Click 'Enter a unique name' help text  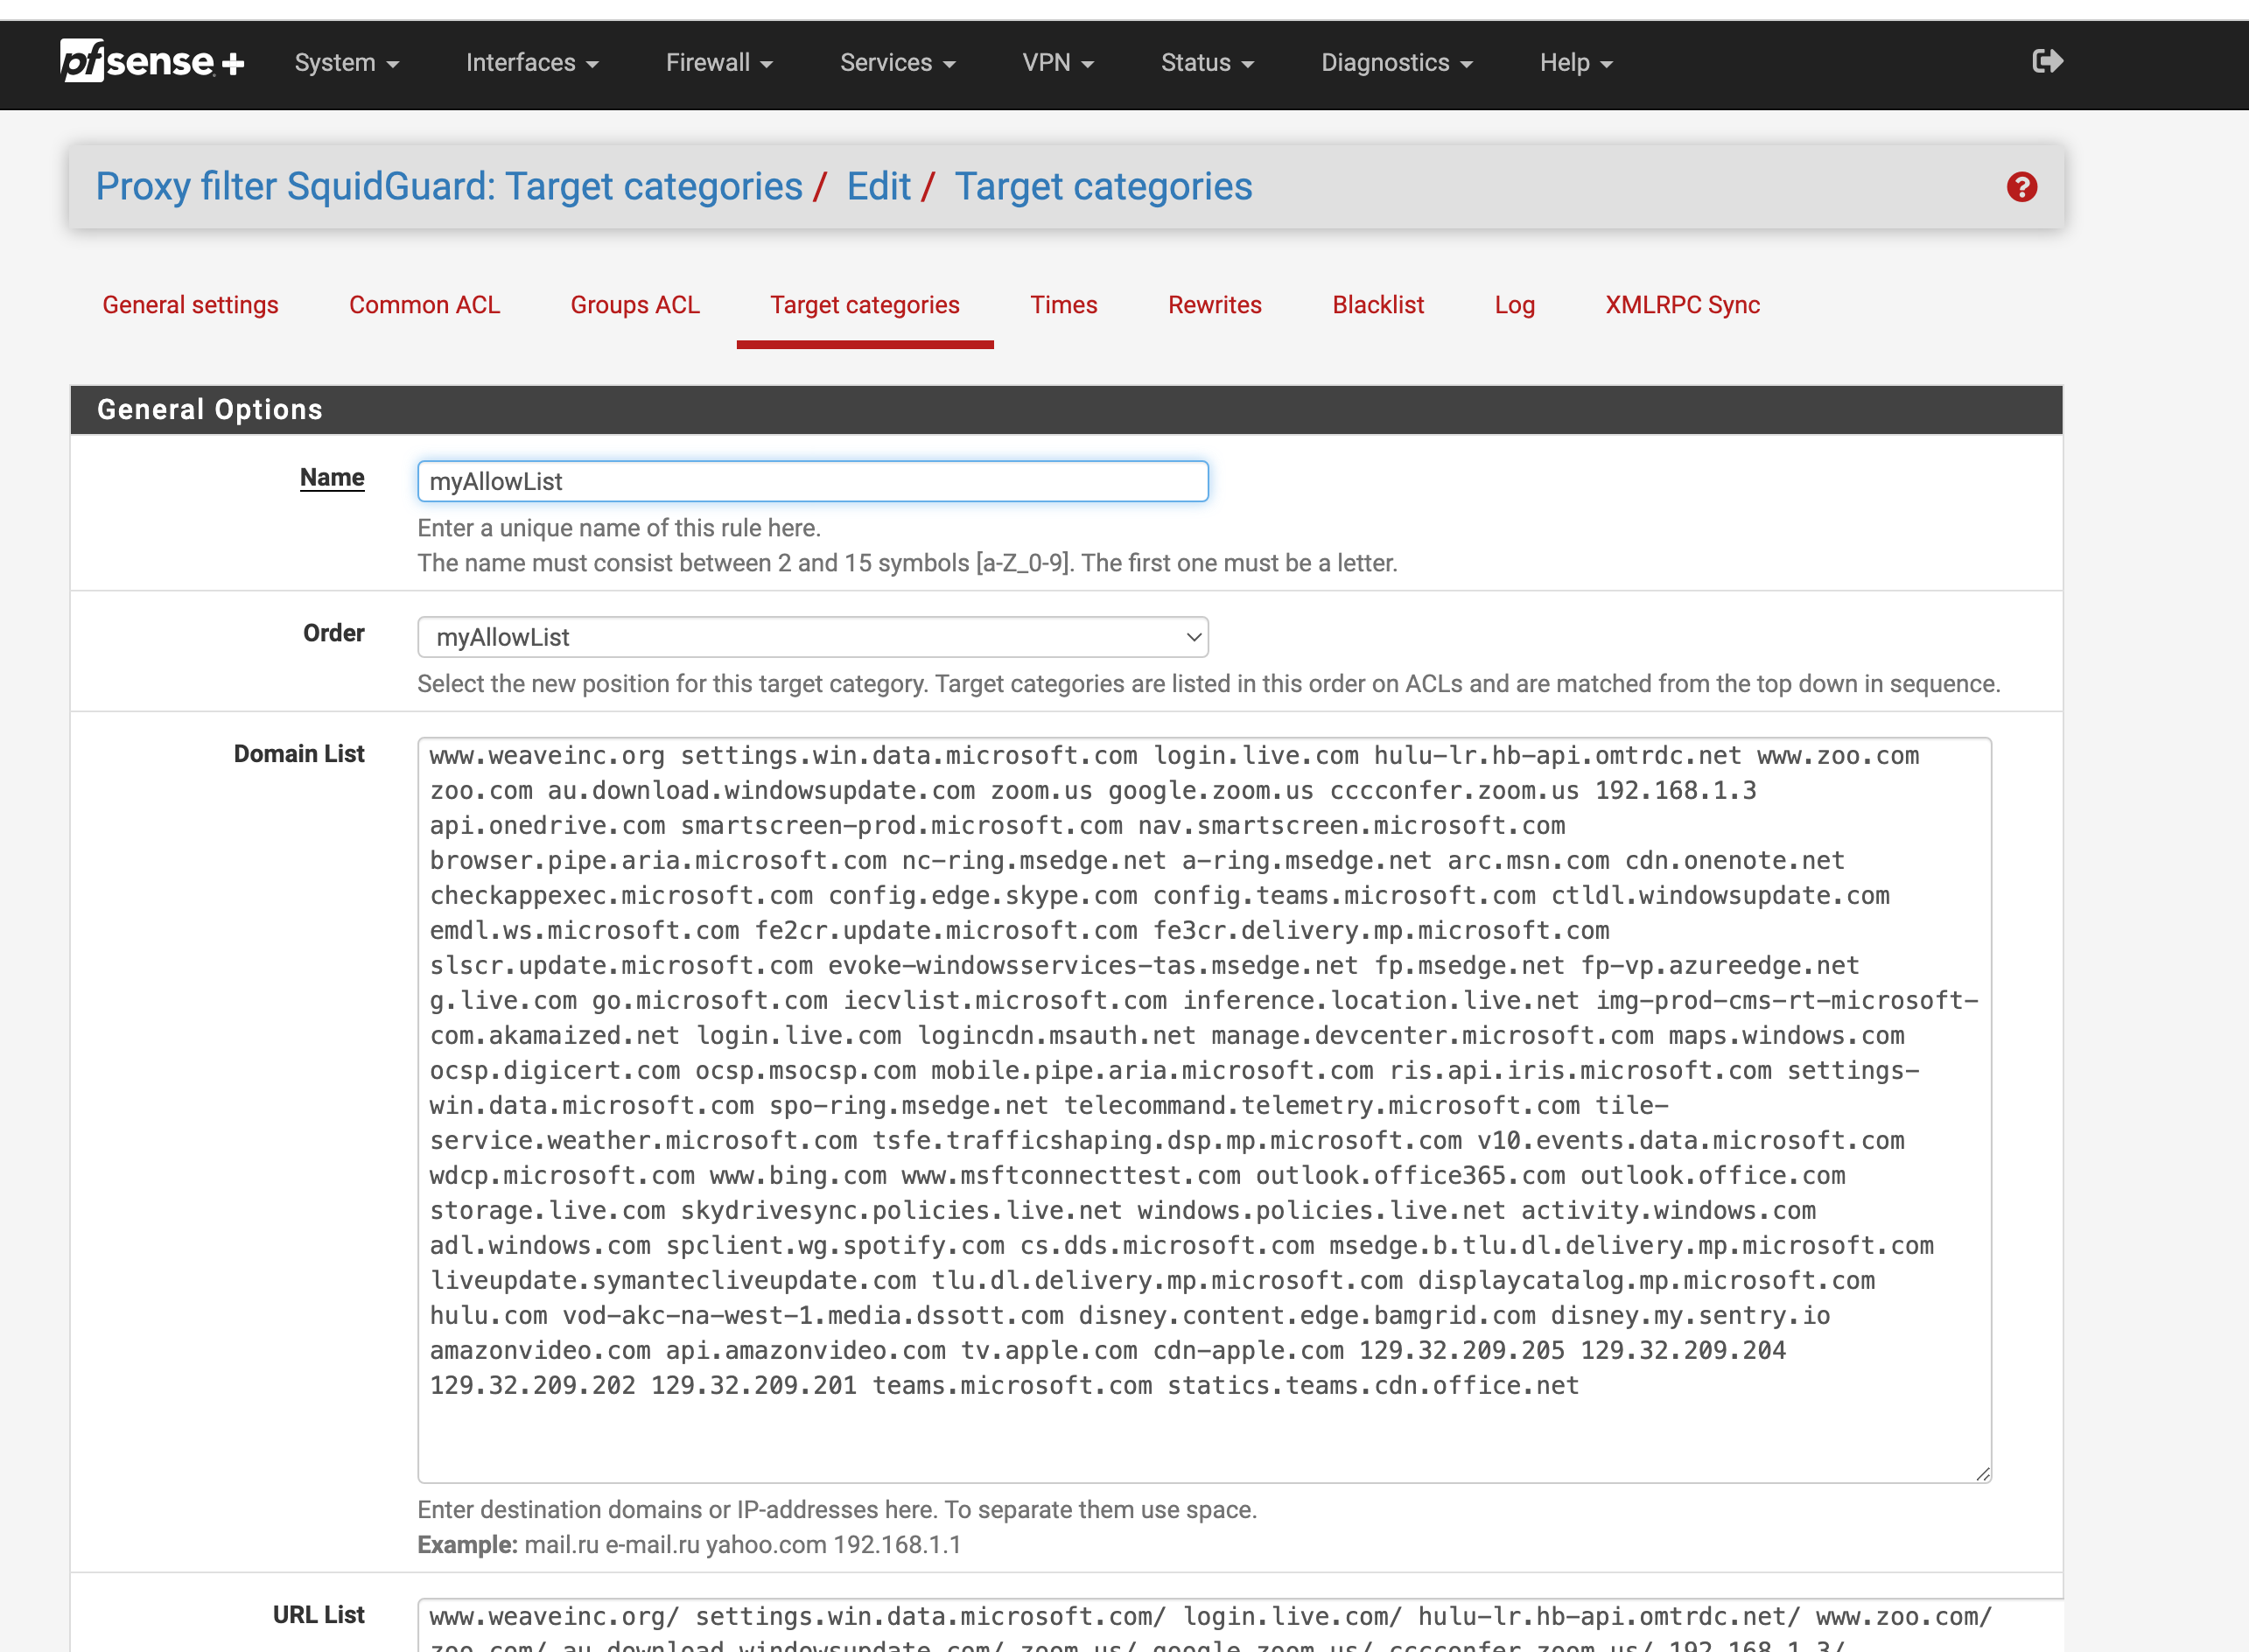click(619, 528)
